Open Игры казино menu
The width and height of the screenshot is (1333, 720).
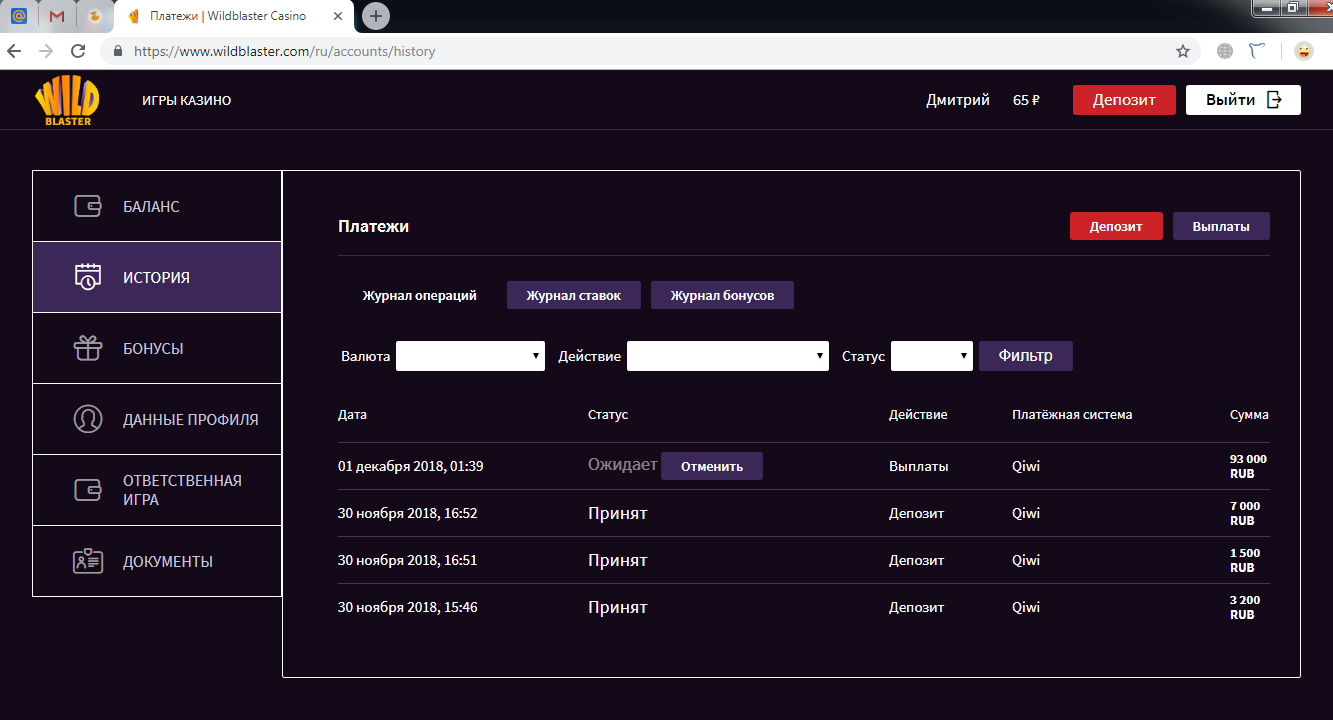pos(187,100)
